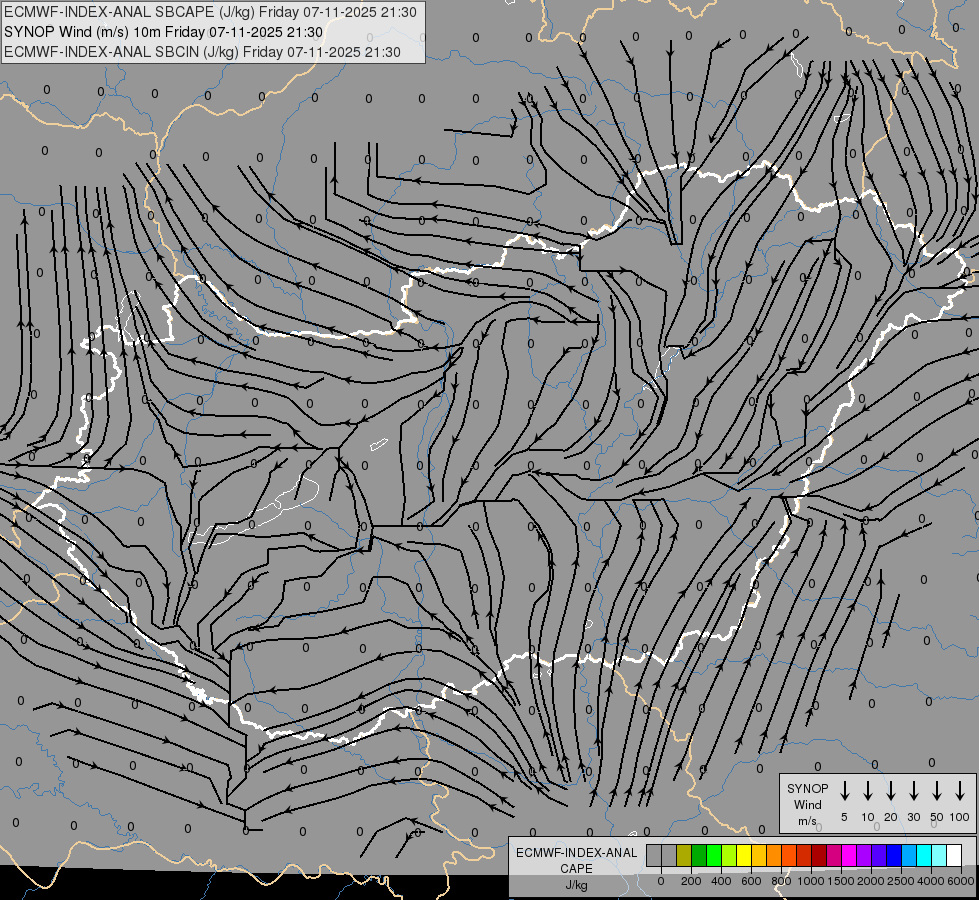Click the 'CAPE' word in the color legend
Viewport: 979px width, 900px height.
576,868
